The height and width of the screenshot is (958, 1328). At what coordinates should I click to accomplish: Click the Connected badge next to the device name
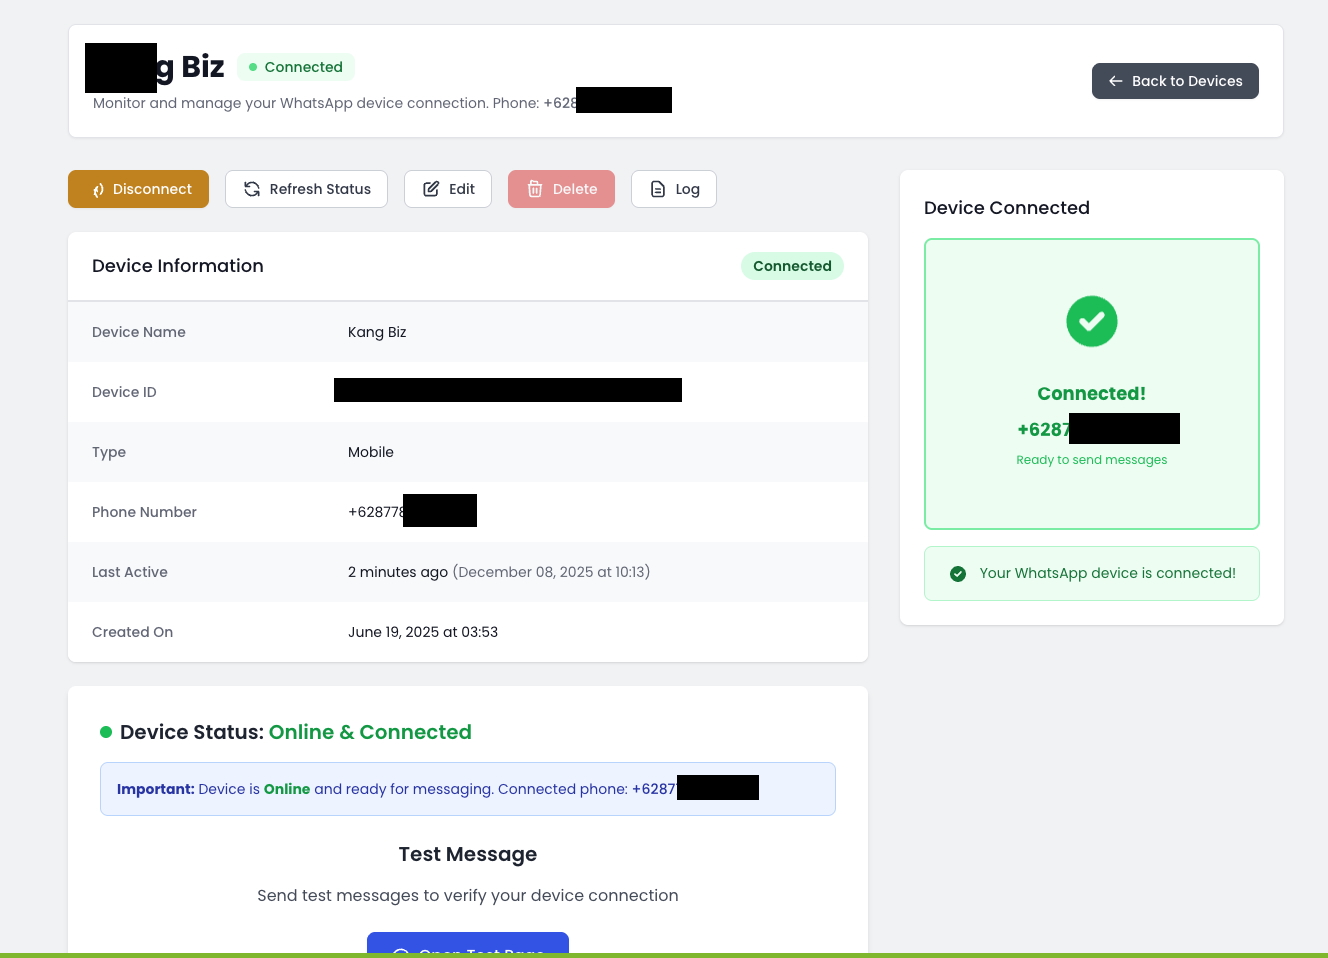coord(296,67)
